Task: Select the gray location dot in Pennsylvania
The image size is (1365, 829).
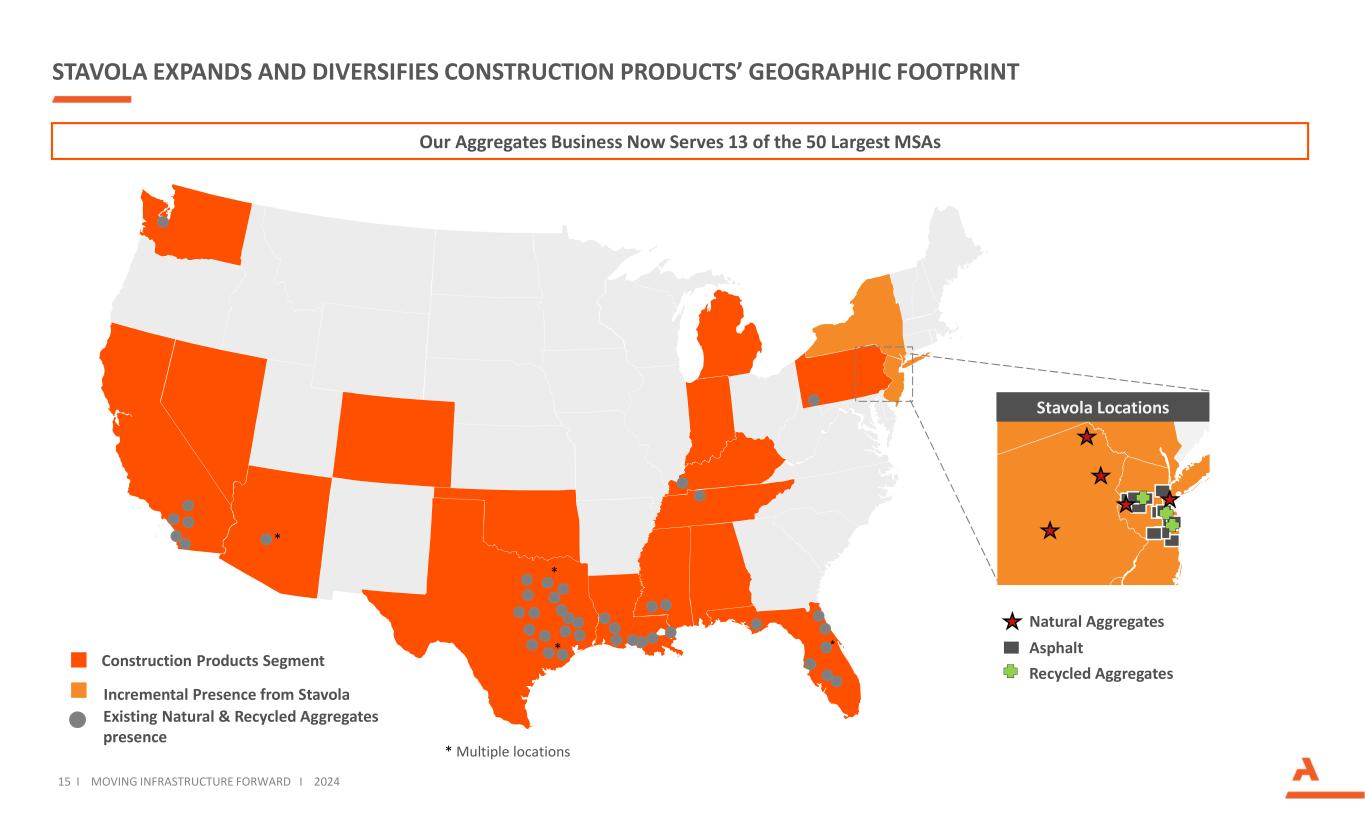Action: pyautogui.click(x=814, y=399)
